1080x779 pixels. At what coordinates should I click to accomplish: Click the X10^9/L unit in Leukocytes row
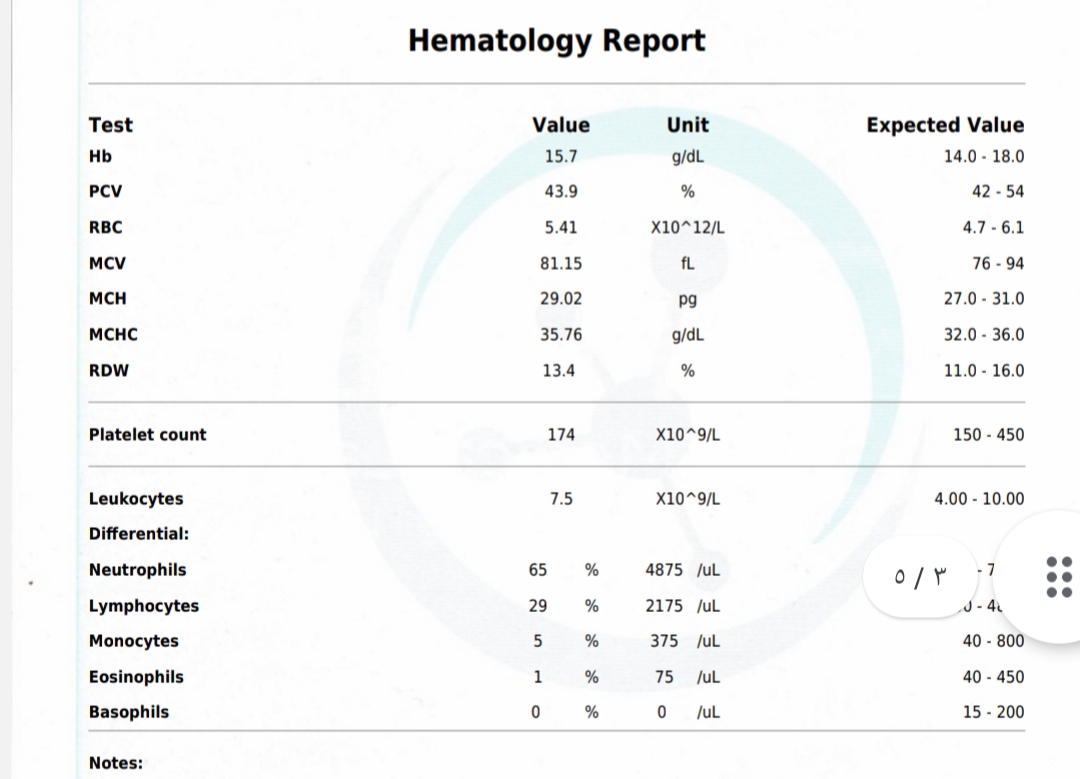pyautogui.click(x=687, y=499)
